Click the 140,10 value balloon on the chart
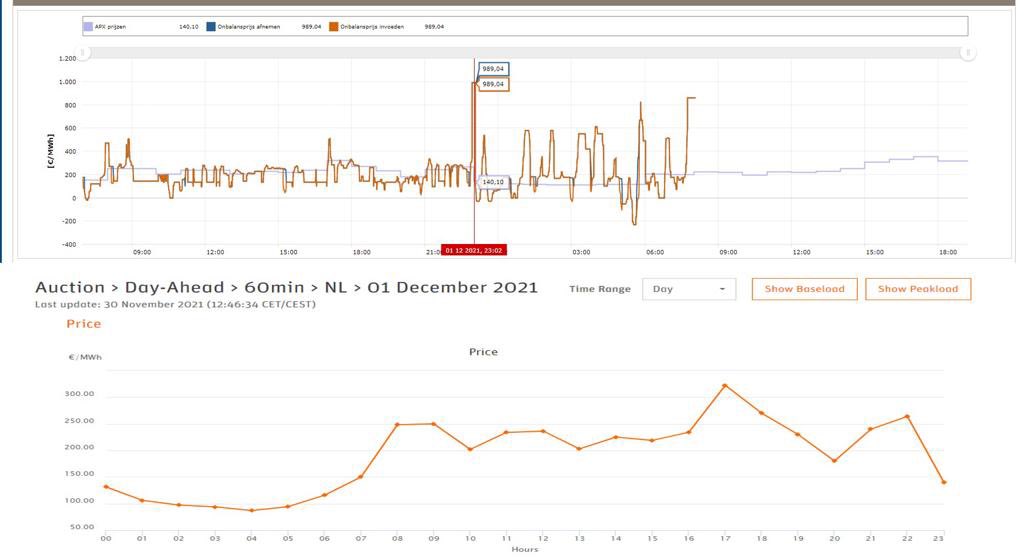 point(493,182)
